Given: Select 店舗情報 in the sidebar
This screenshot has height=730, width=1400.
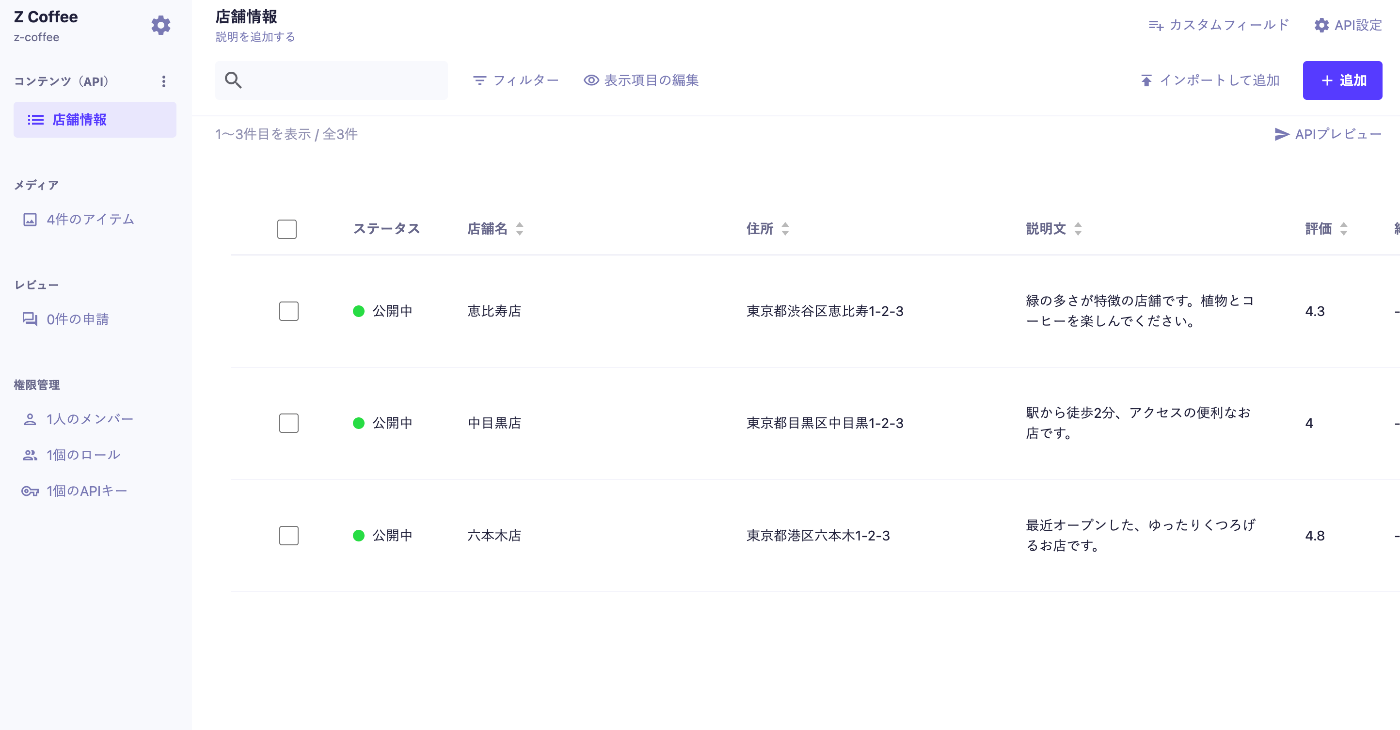Looking at the screenshot, I should tap(94, 119).
